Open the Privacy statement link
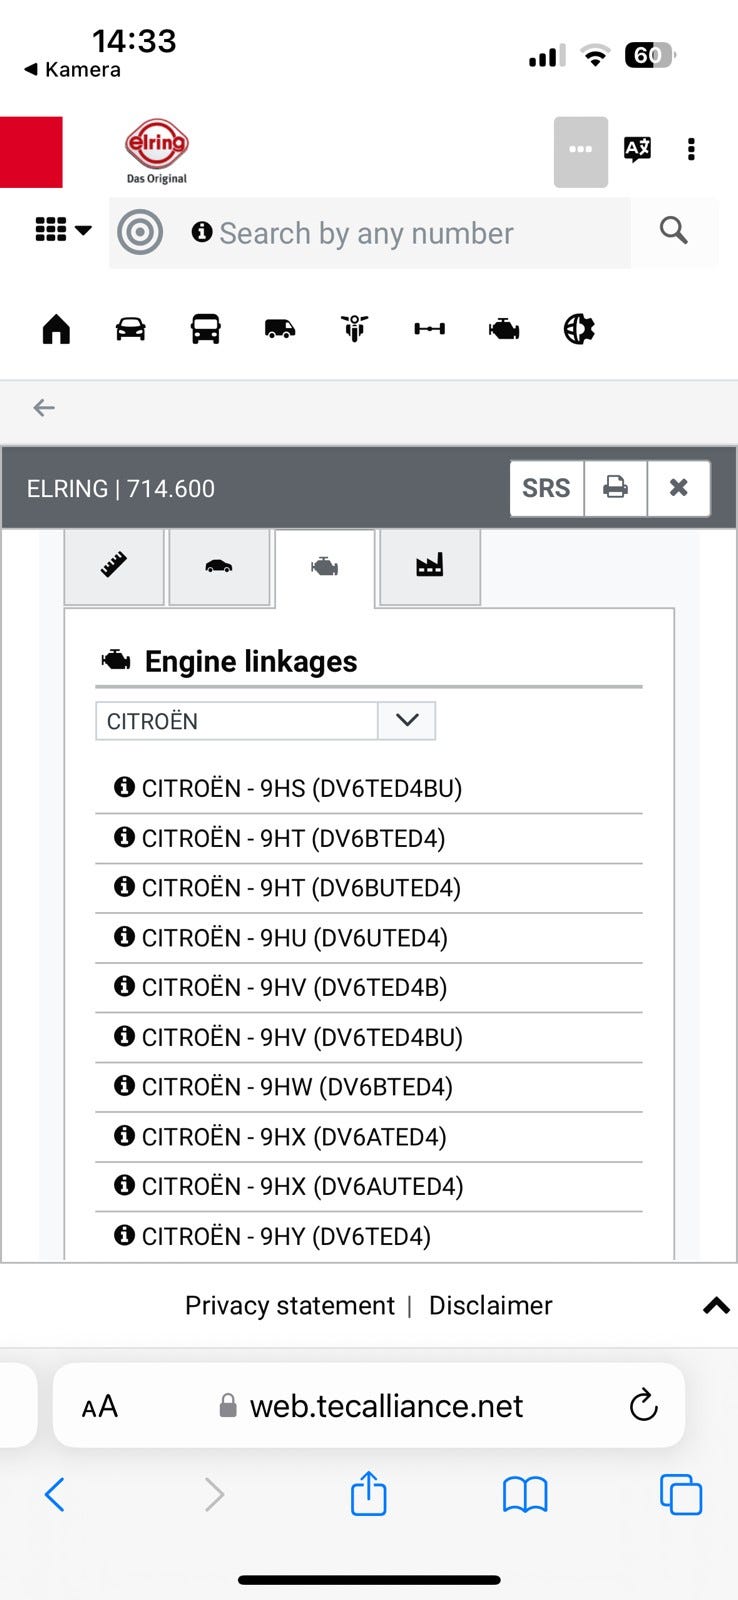Screen dimensions: 738x1600 (x=290, y=1306)
